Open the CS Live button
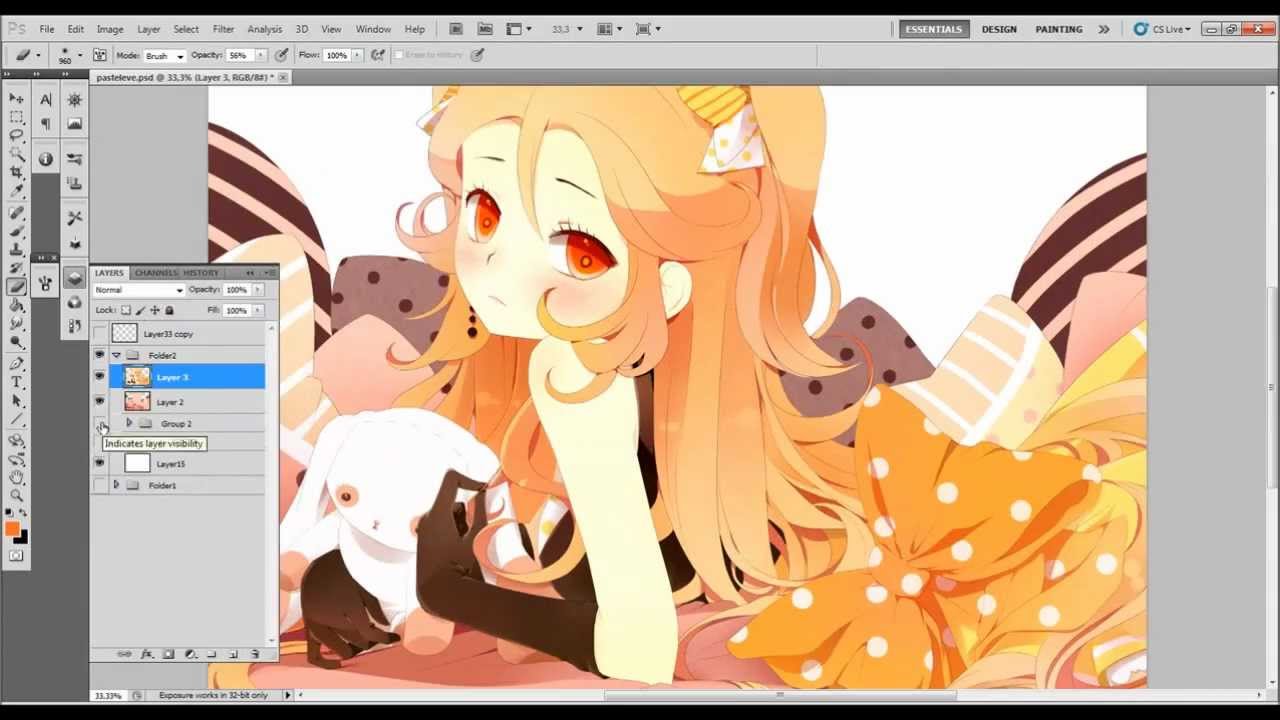Screen dimensions: 1280x720 [1162, 29]
